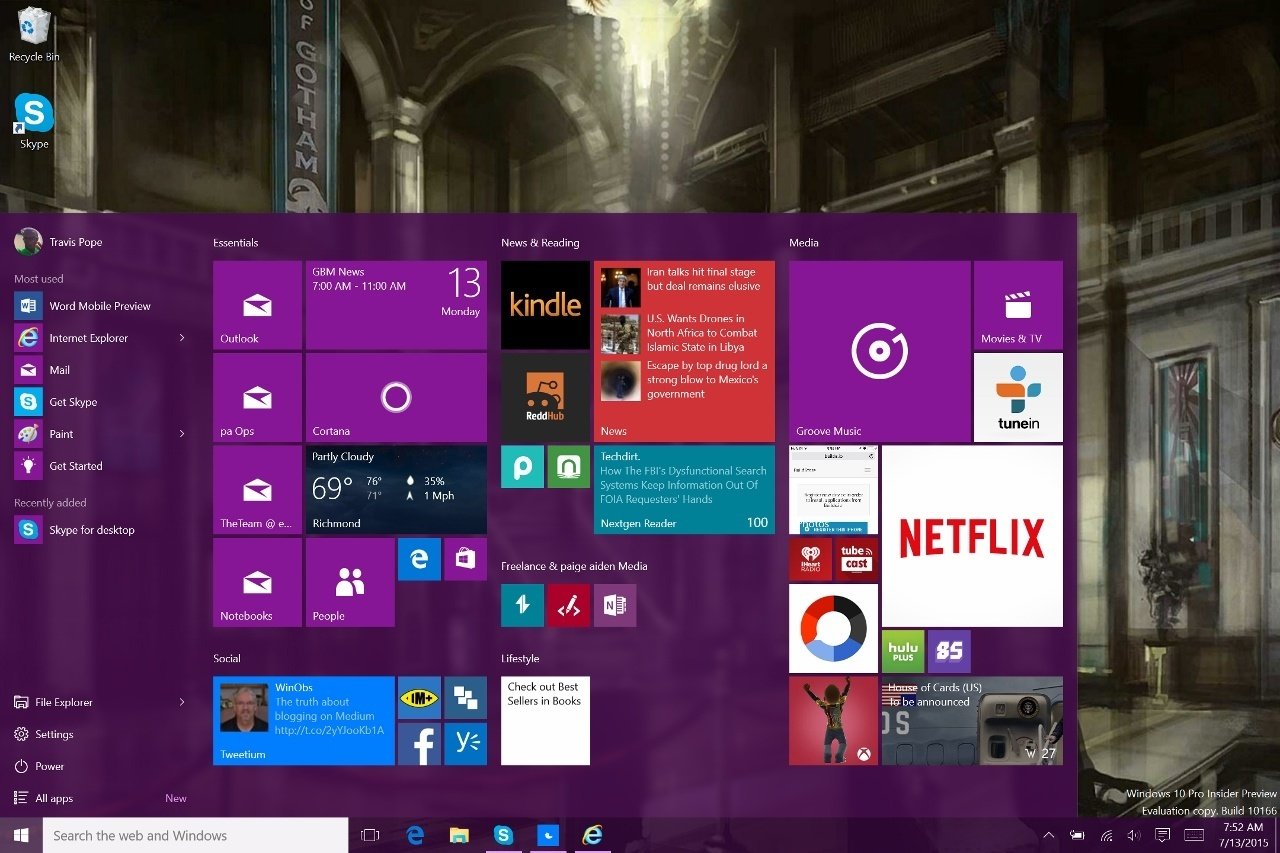Viewport: 1280px width, 853px height.
Task: Open Task View on taskbar
Action: pyautogui.click(x=371, y=835)
